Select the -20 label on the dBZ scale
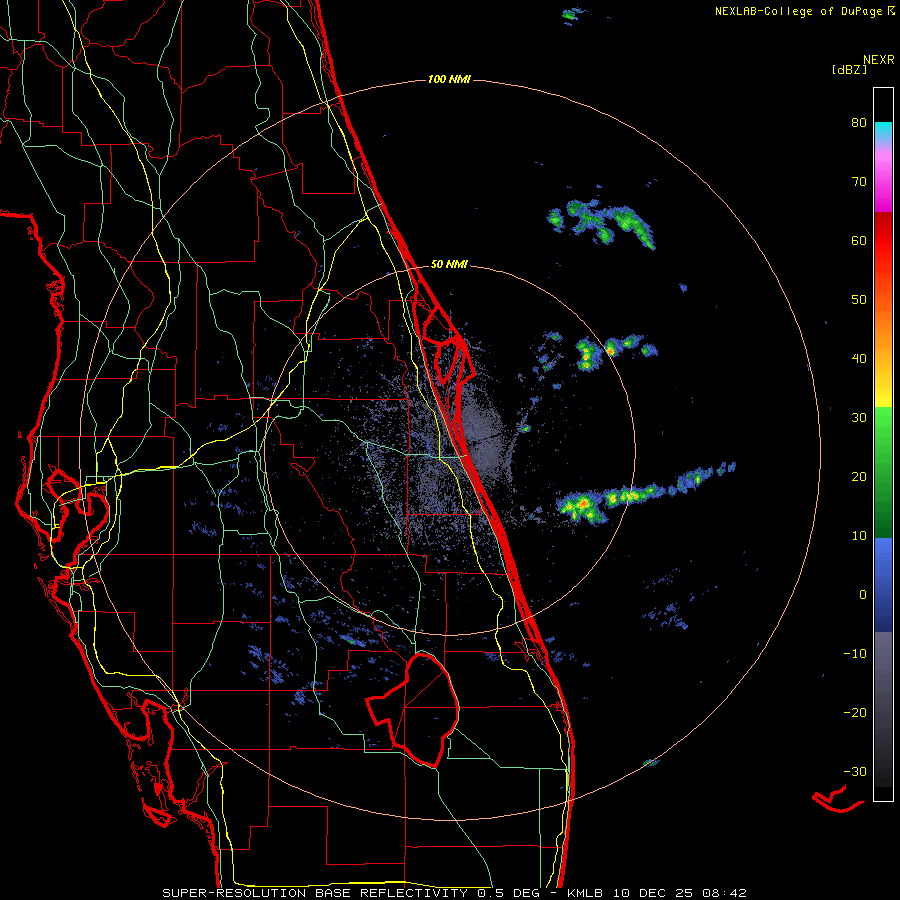The width and height of the screenshot is (900, 900). click(x=855, y=712)
